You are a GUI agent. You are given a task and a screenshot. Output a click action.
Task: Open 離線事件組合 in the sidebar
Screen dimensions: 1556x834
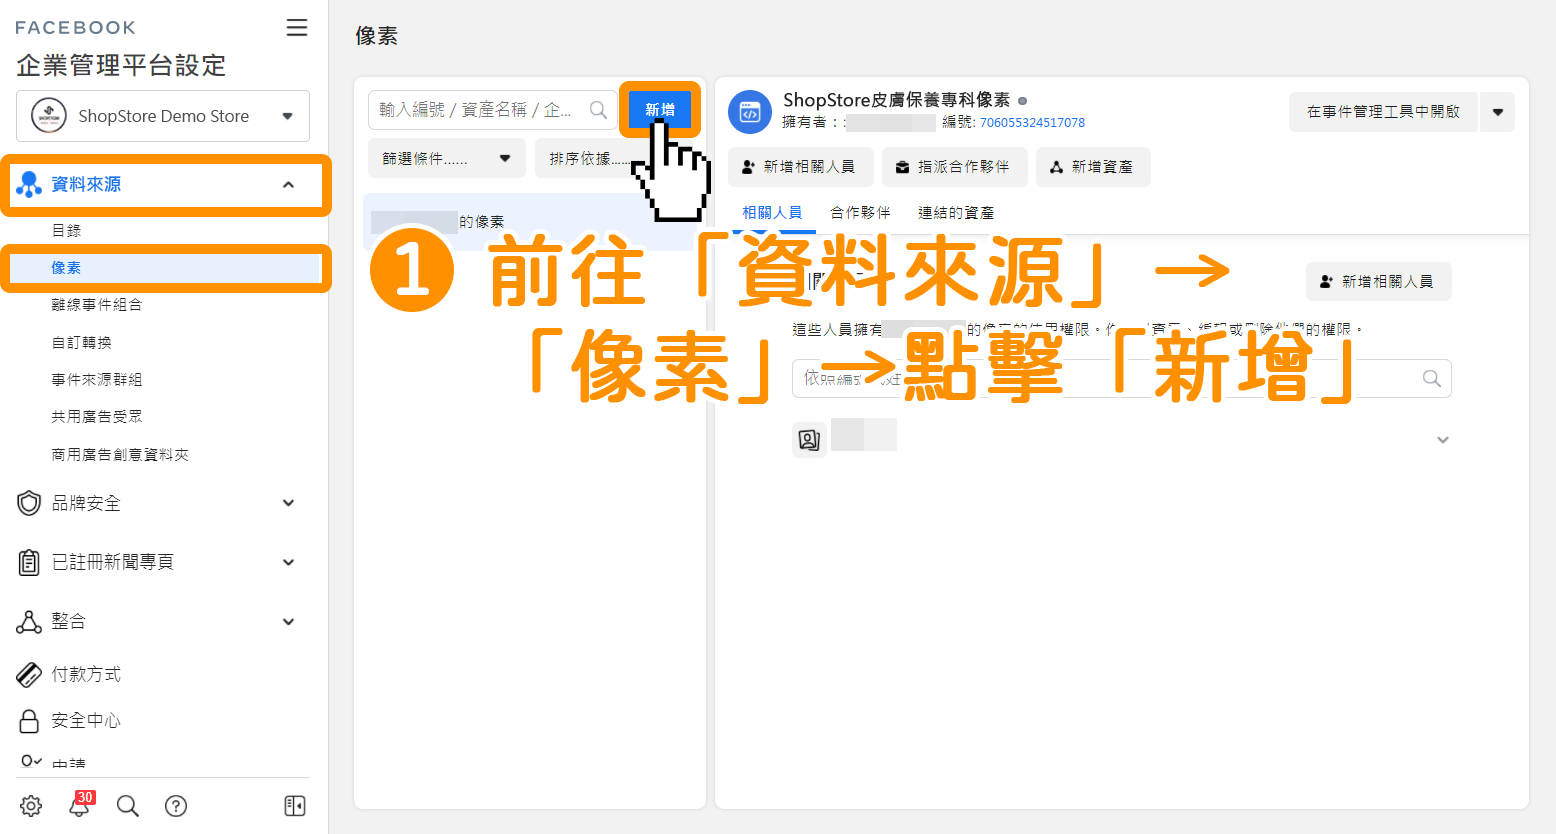tap(97, 305)
